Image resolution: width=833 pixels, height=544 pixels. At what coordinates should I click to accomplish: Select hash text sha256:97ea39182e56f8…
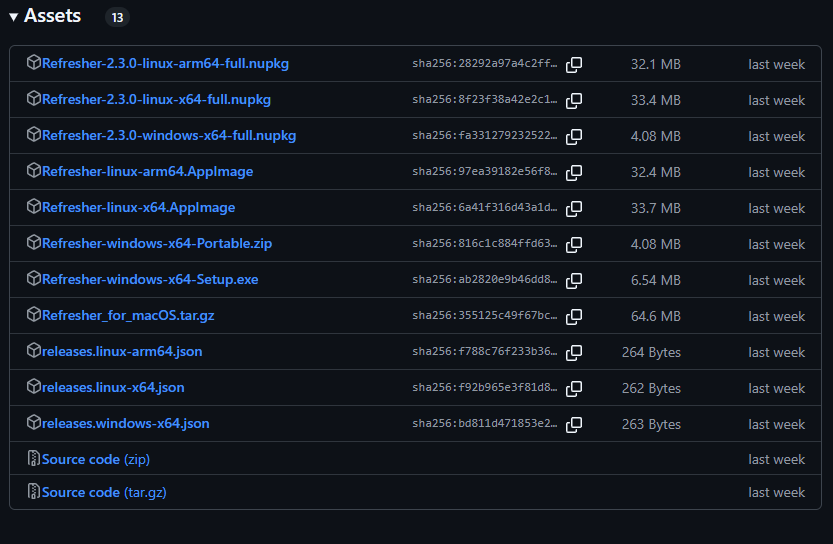coord(484,171)
